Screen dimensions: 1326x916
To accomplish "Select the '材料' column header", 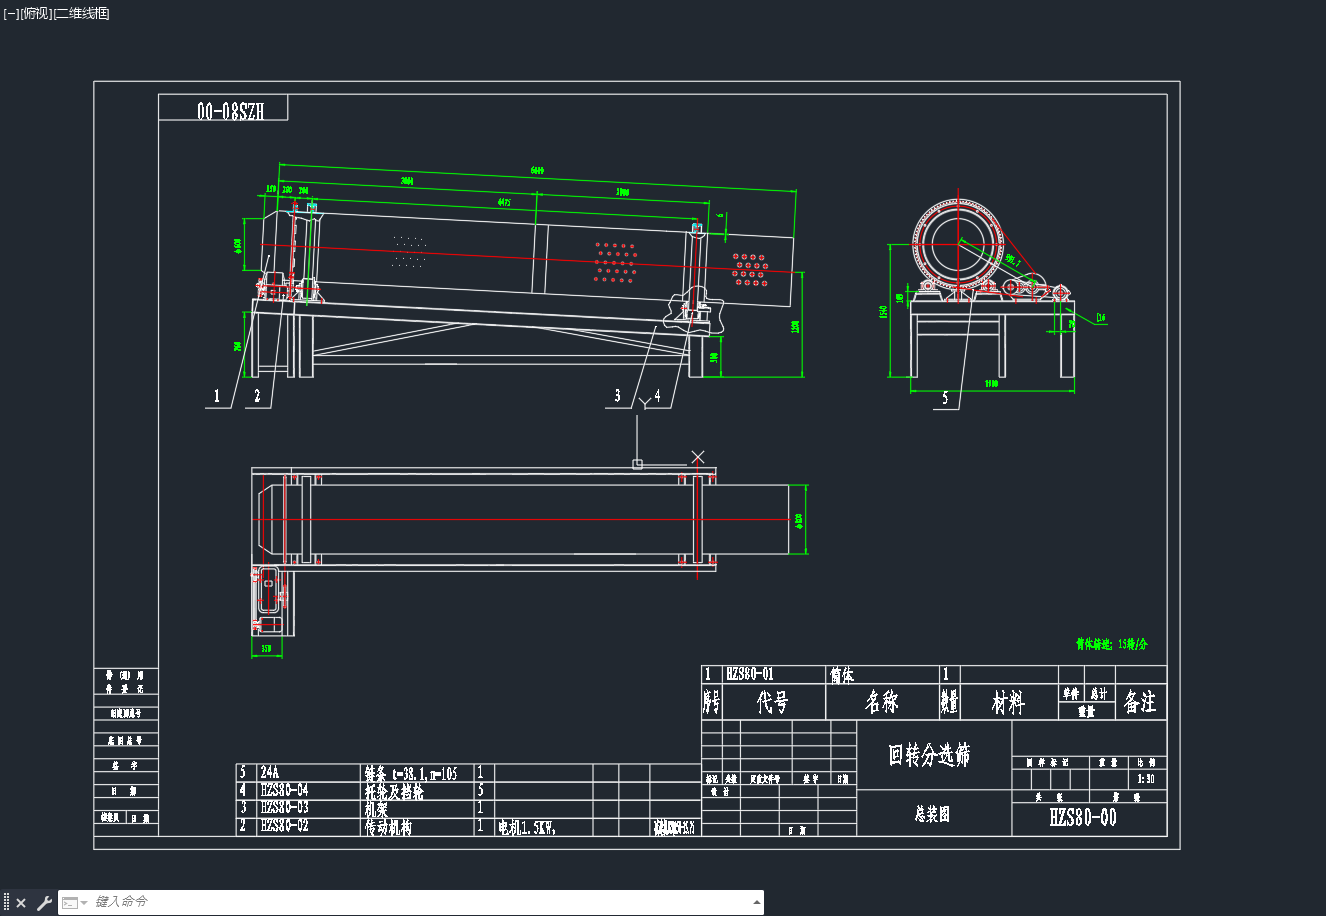I will click(1008, 704).
